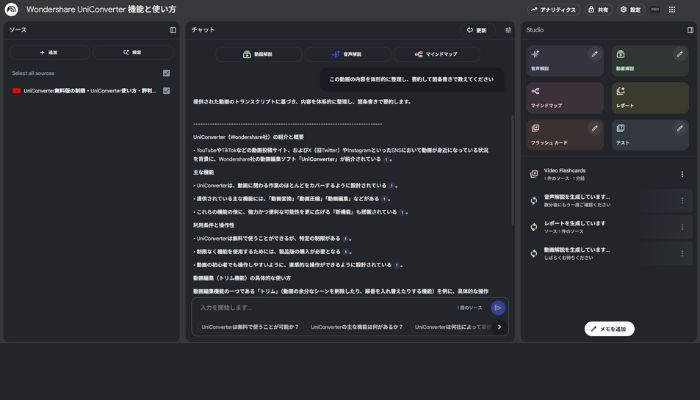Open more menu for 動画解説を生成しています
700x400 pixels.
coord(682,254)
